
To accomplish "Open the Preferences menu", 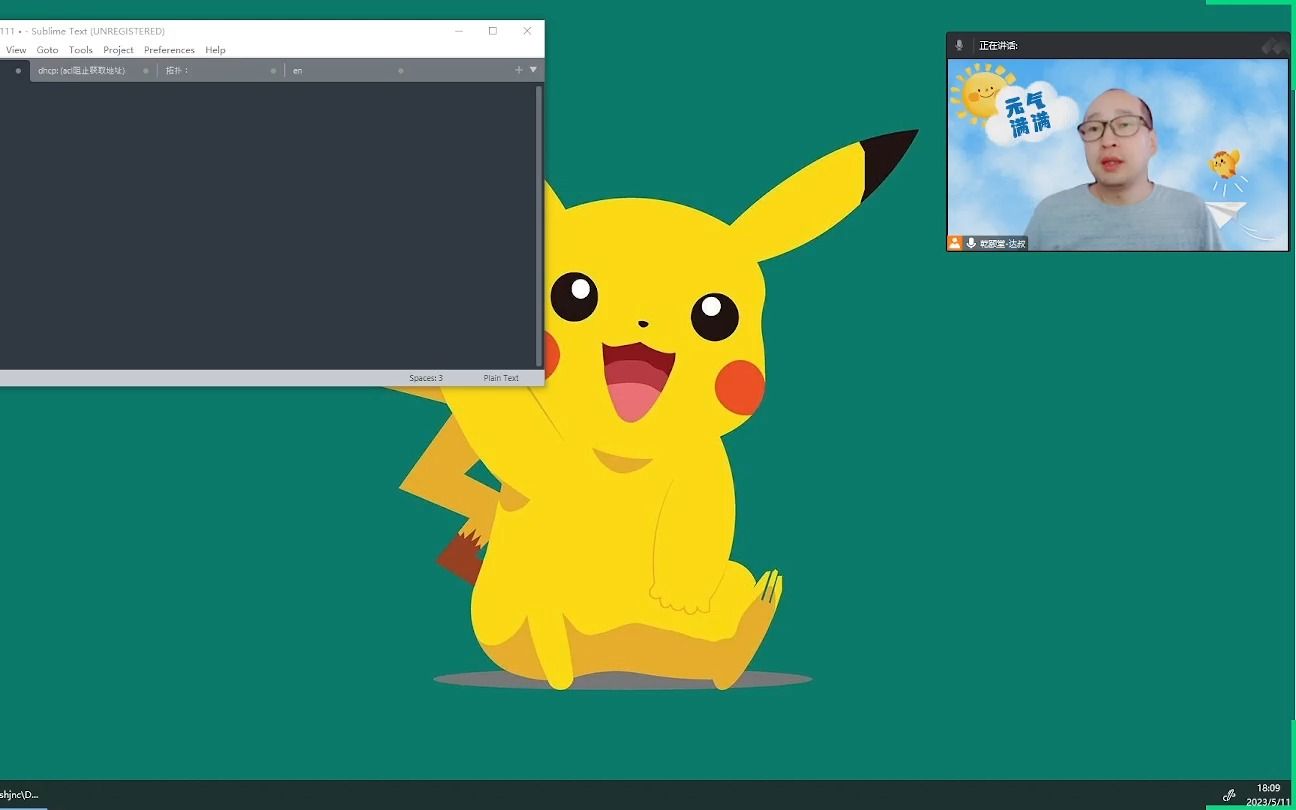I will (x=169, y=50).
